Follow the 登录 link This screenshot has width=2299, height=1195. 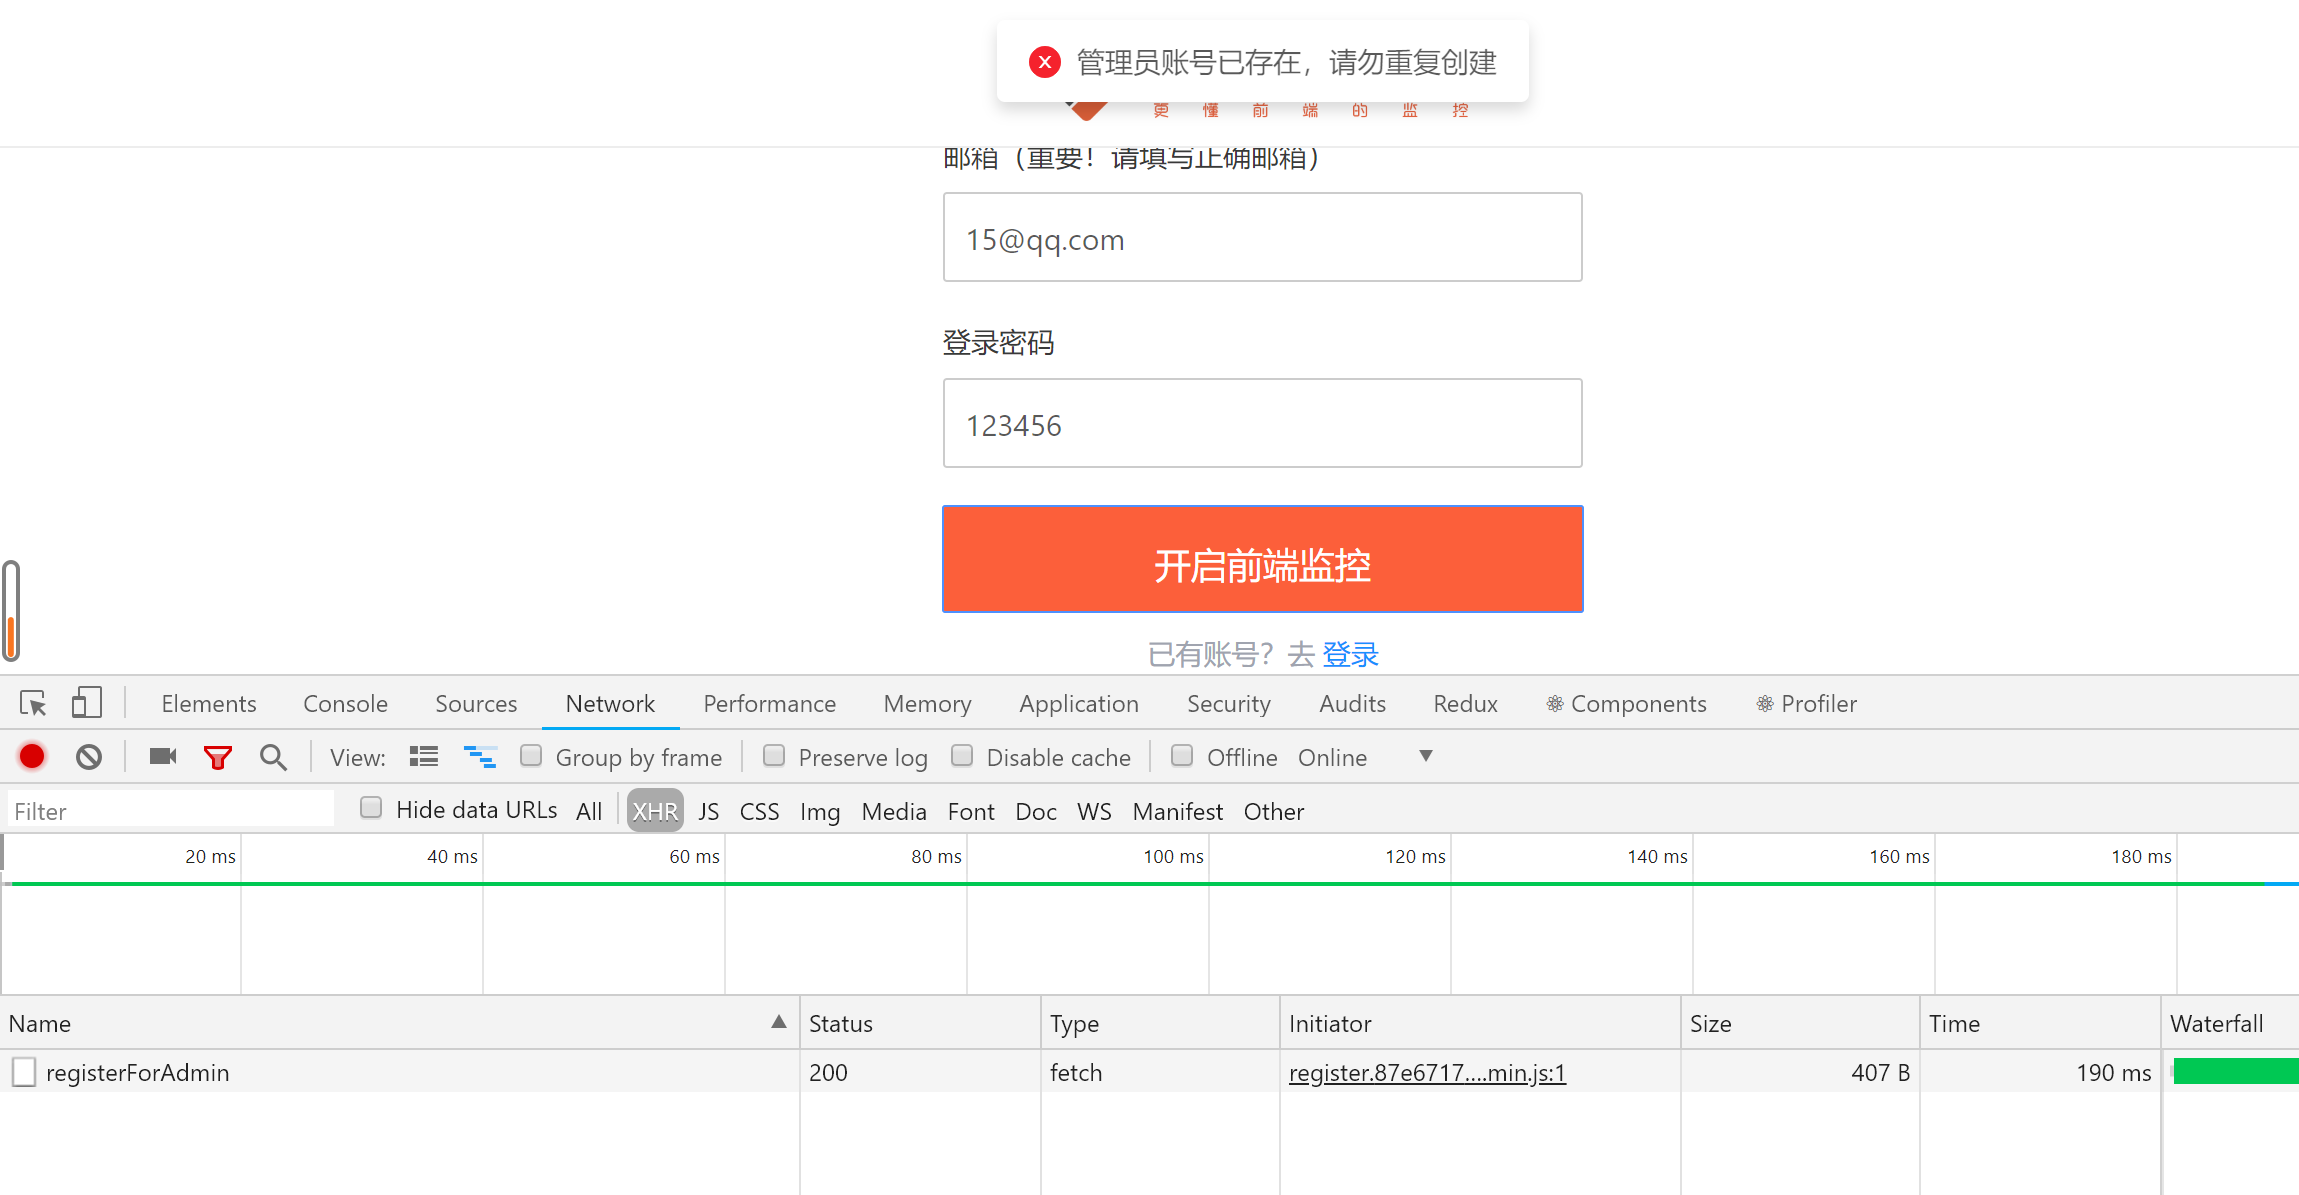point(1350,655)
